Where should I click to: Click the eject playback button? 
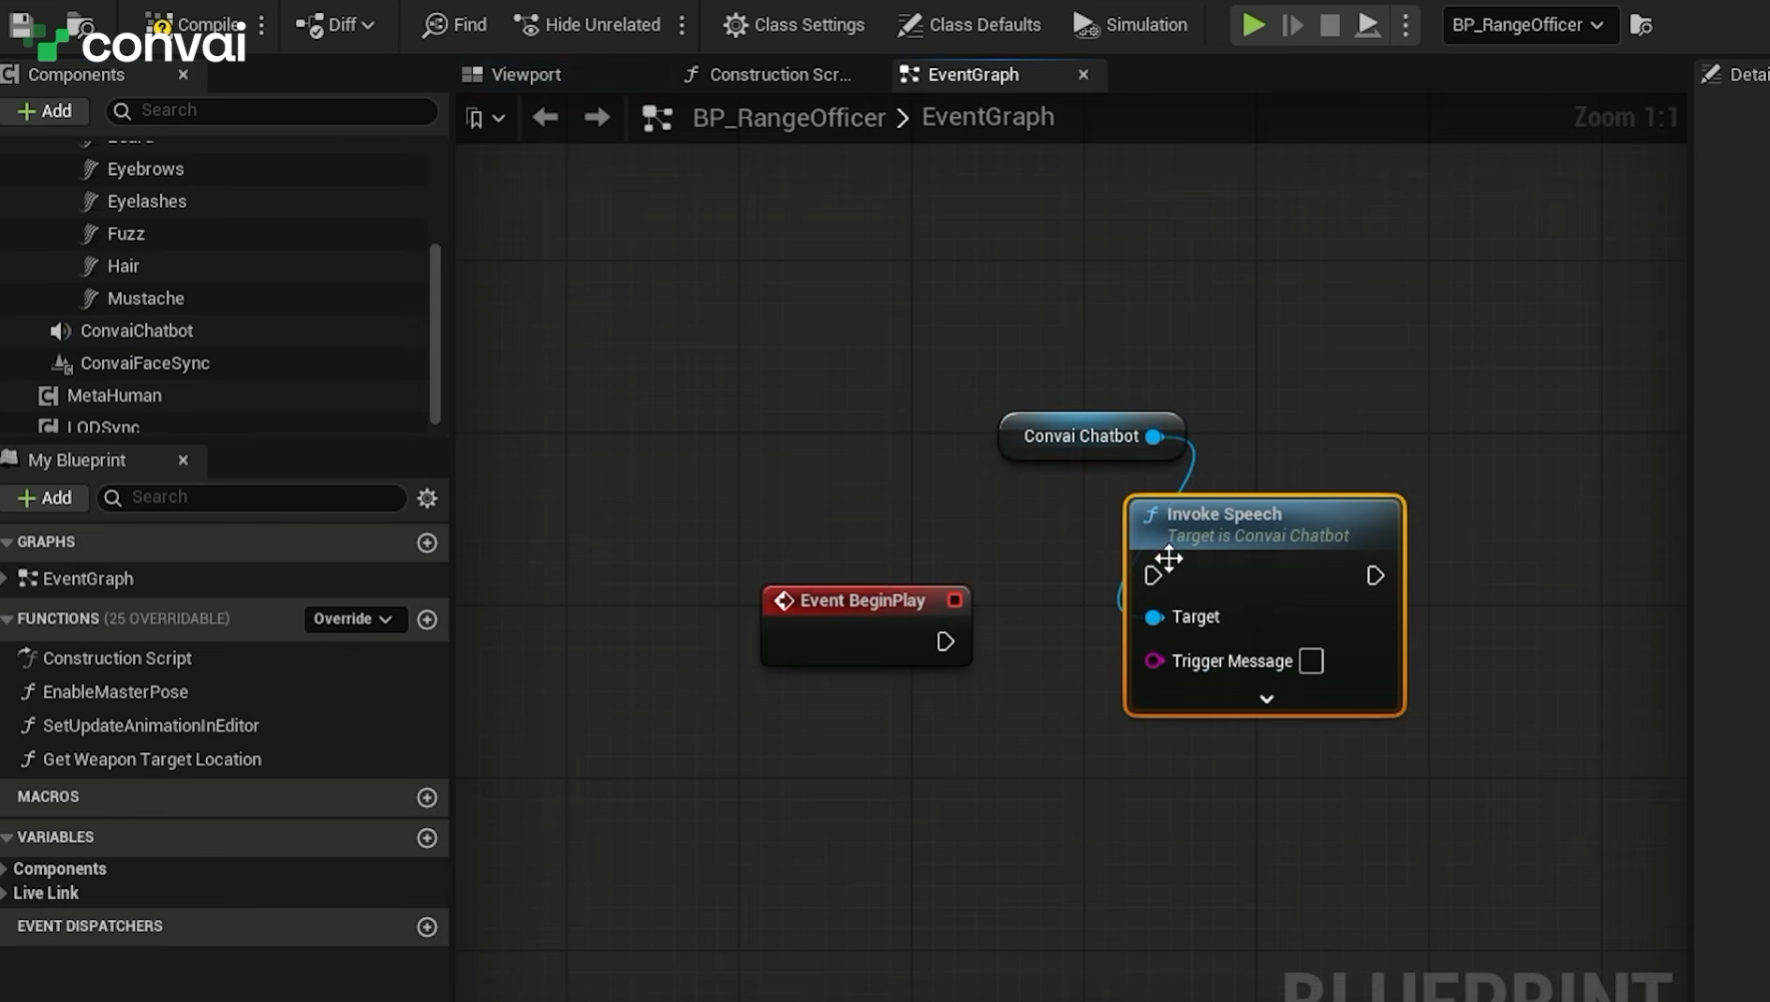point(1367,25)
